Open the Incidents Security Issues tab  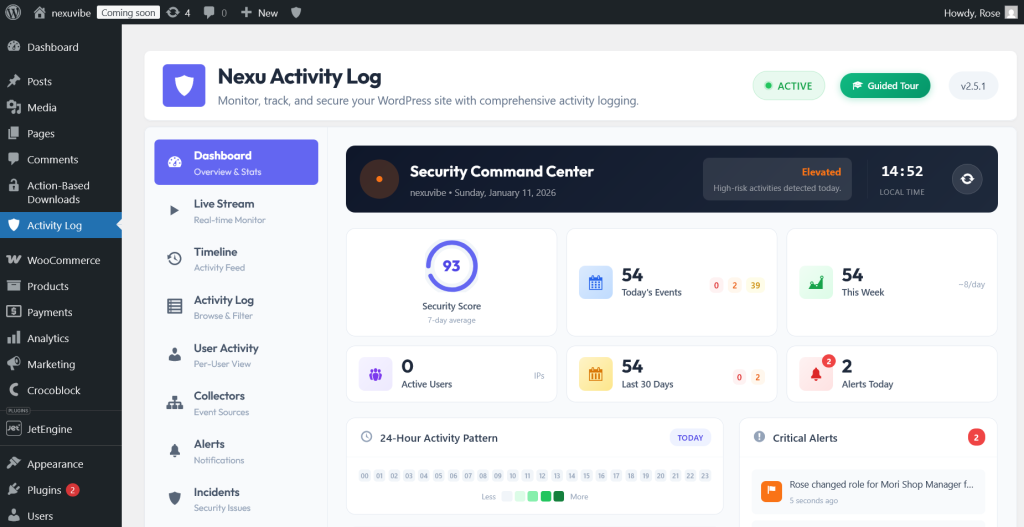point(236,499)
